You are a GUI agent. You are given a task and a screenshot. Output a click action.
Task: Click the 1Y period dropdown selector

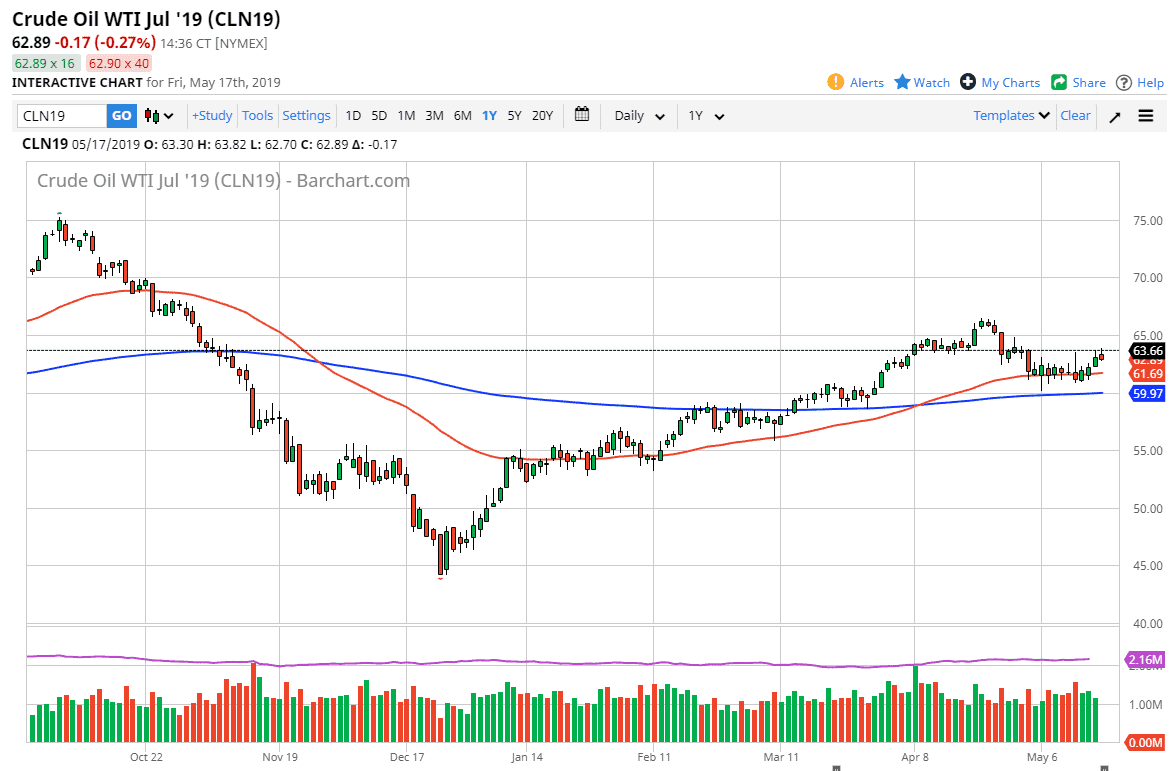coord(705,116)
